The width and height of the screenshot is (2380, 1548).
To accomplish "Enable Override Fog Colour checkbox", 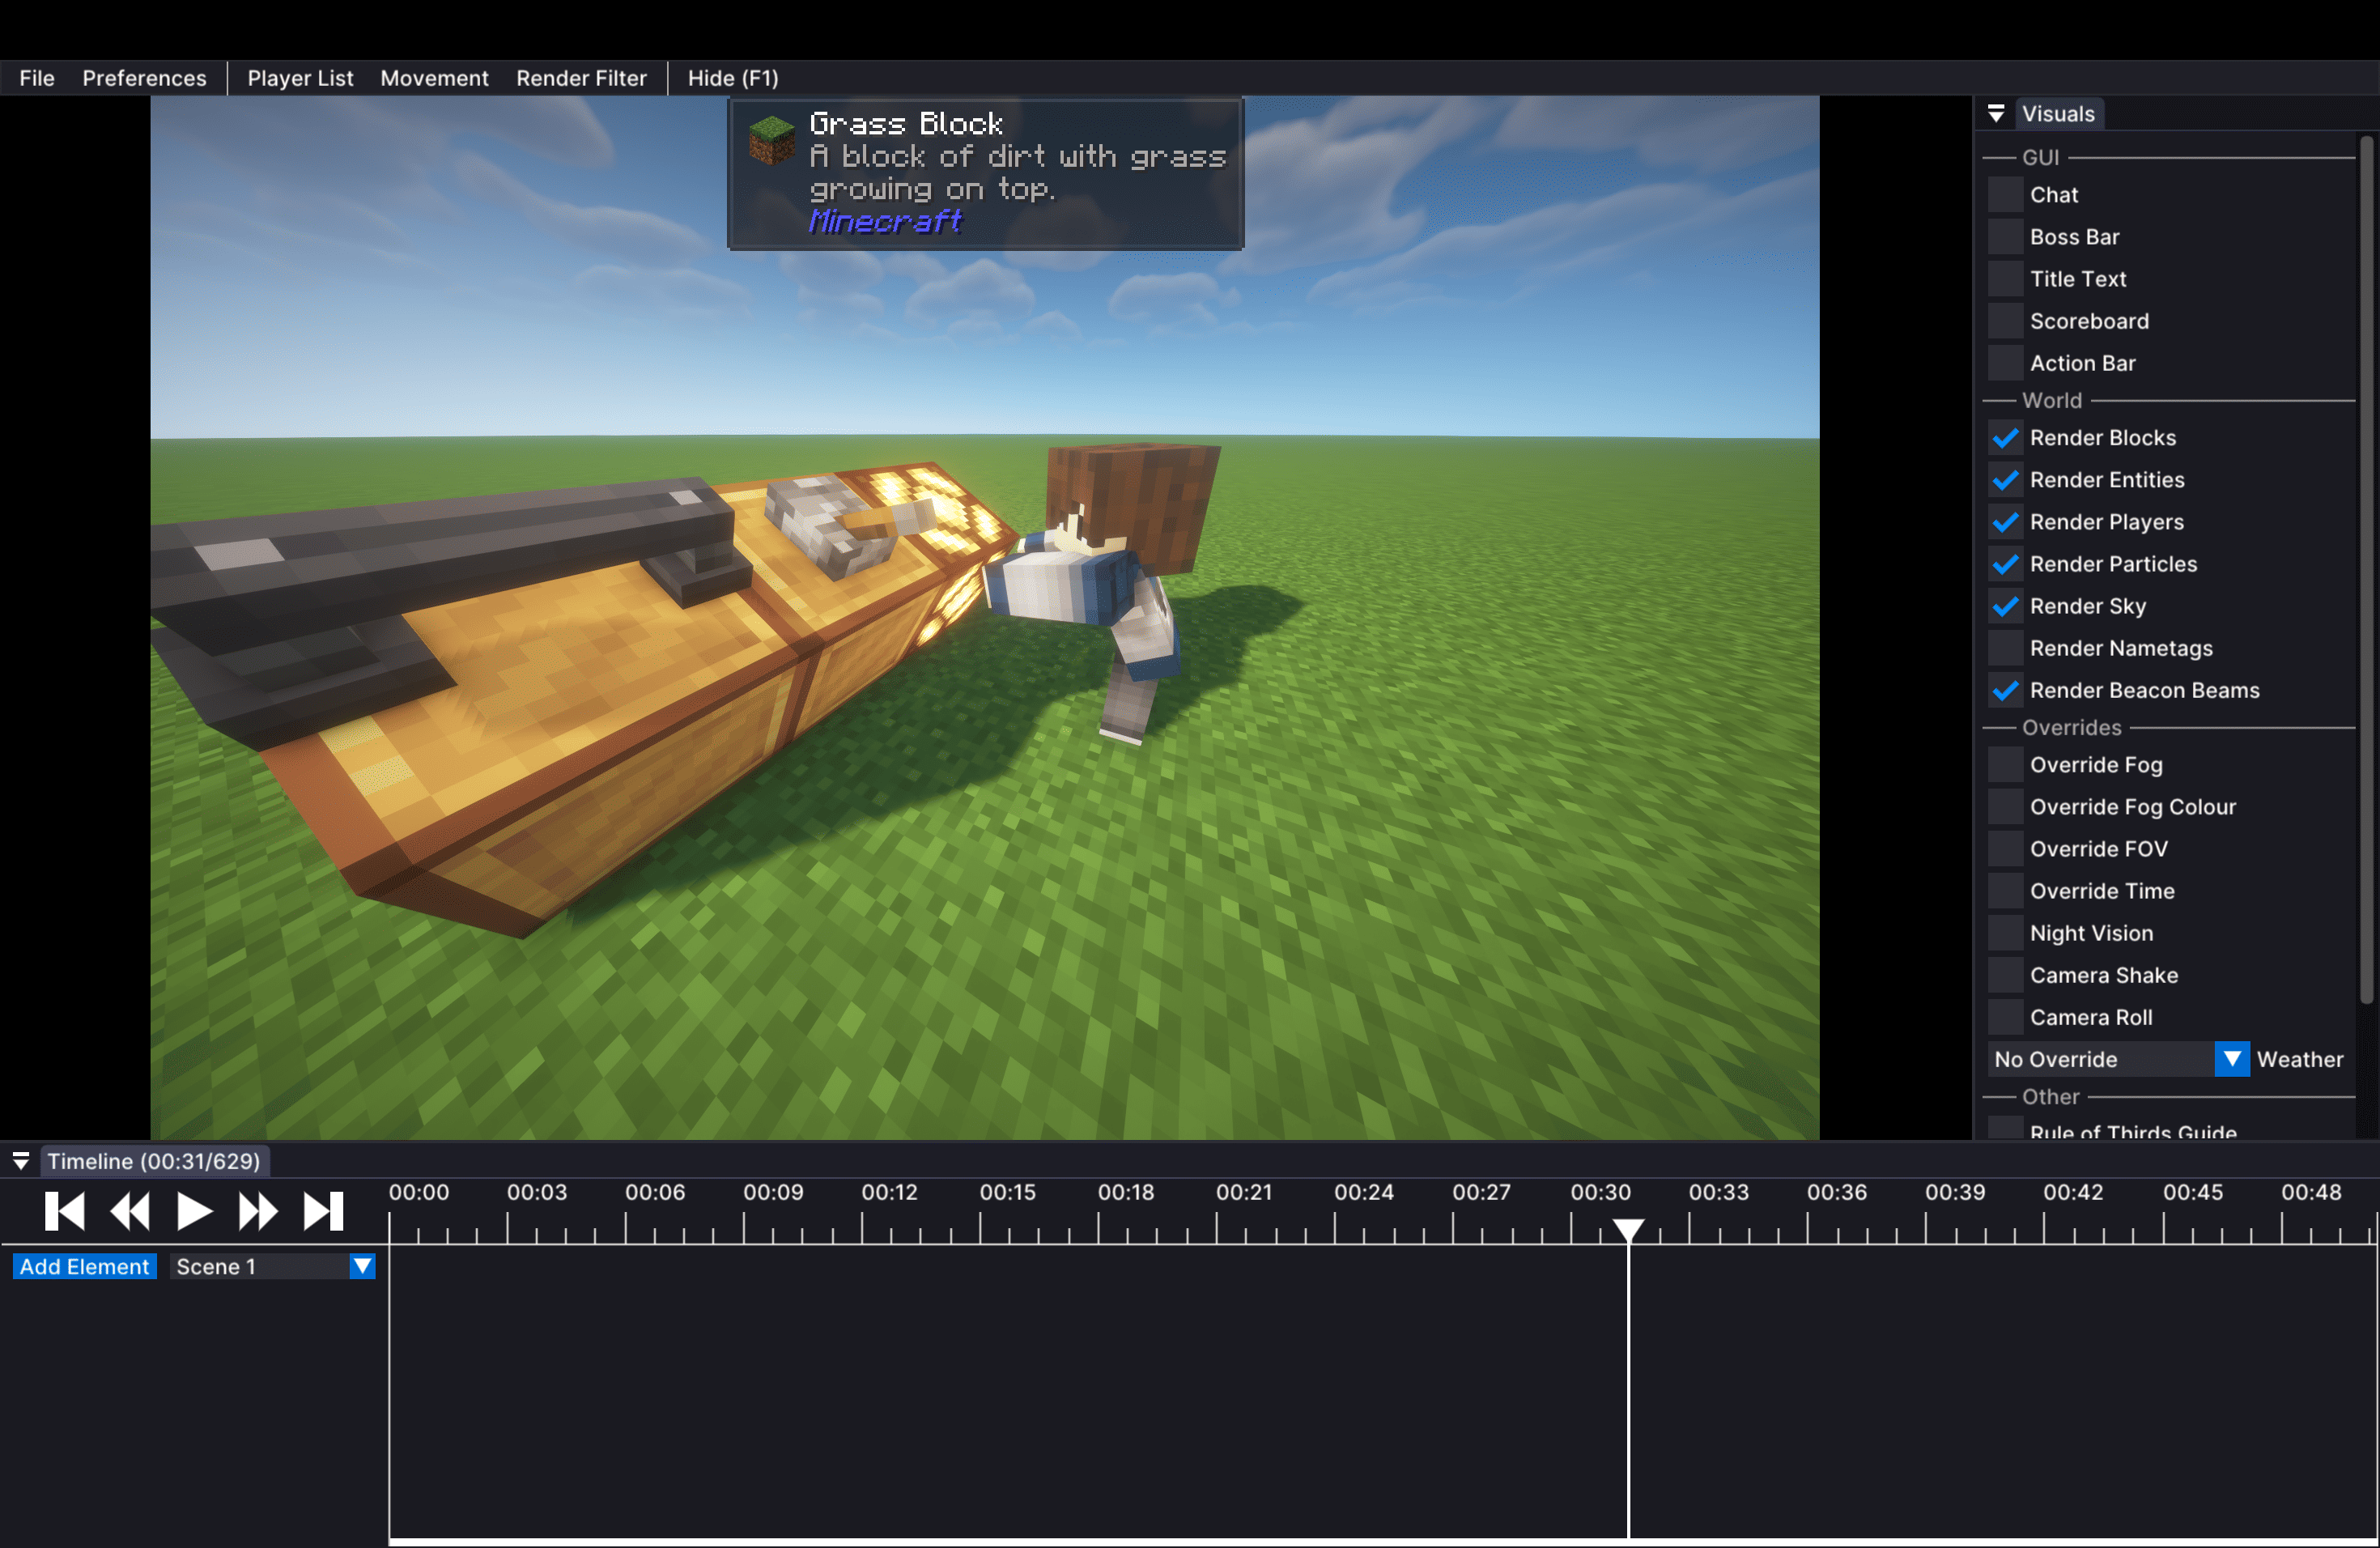I will [x=2005, y=807].
